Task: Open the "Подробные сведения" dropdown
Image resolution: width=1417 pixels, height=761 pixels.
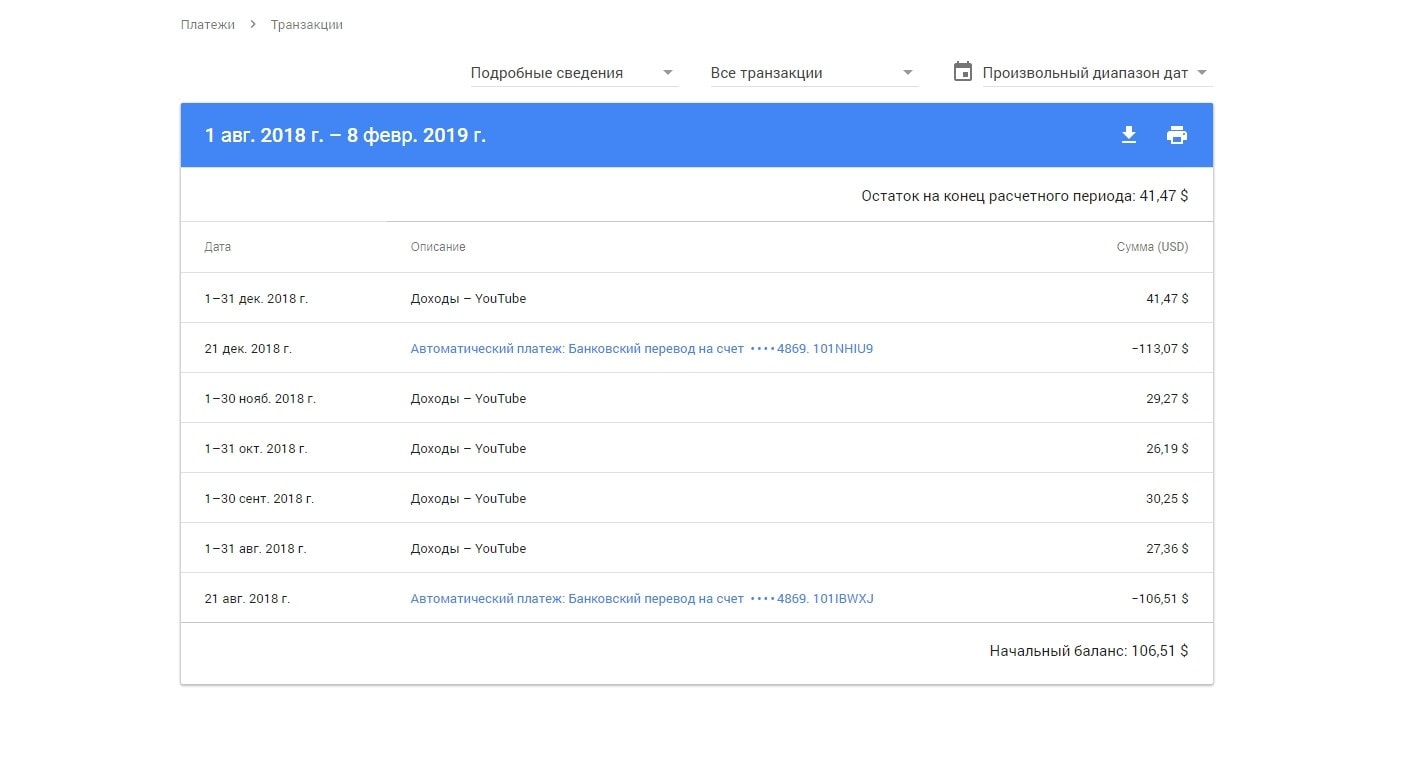Action: tap(574, 73)
